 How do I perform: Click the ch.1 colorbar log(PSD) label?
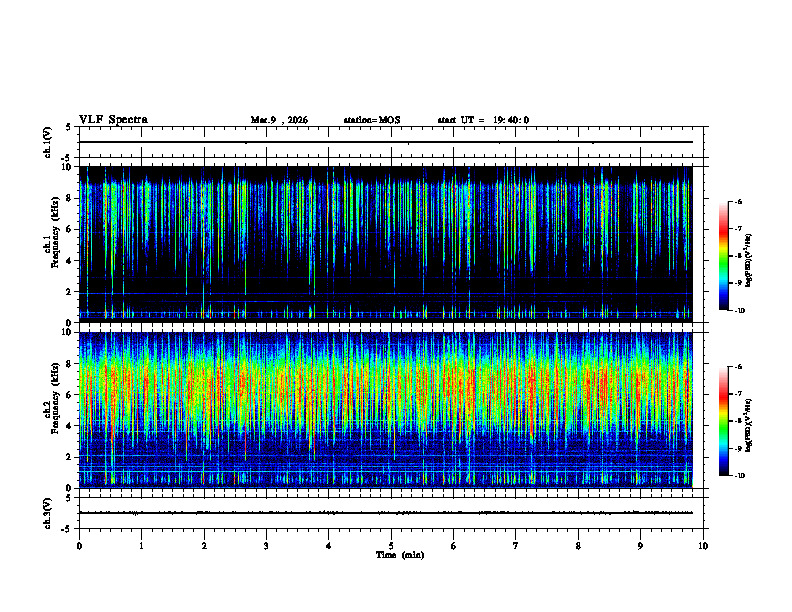point(749,260)
